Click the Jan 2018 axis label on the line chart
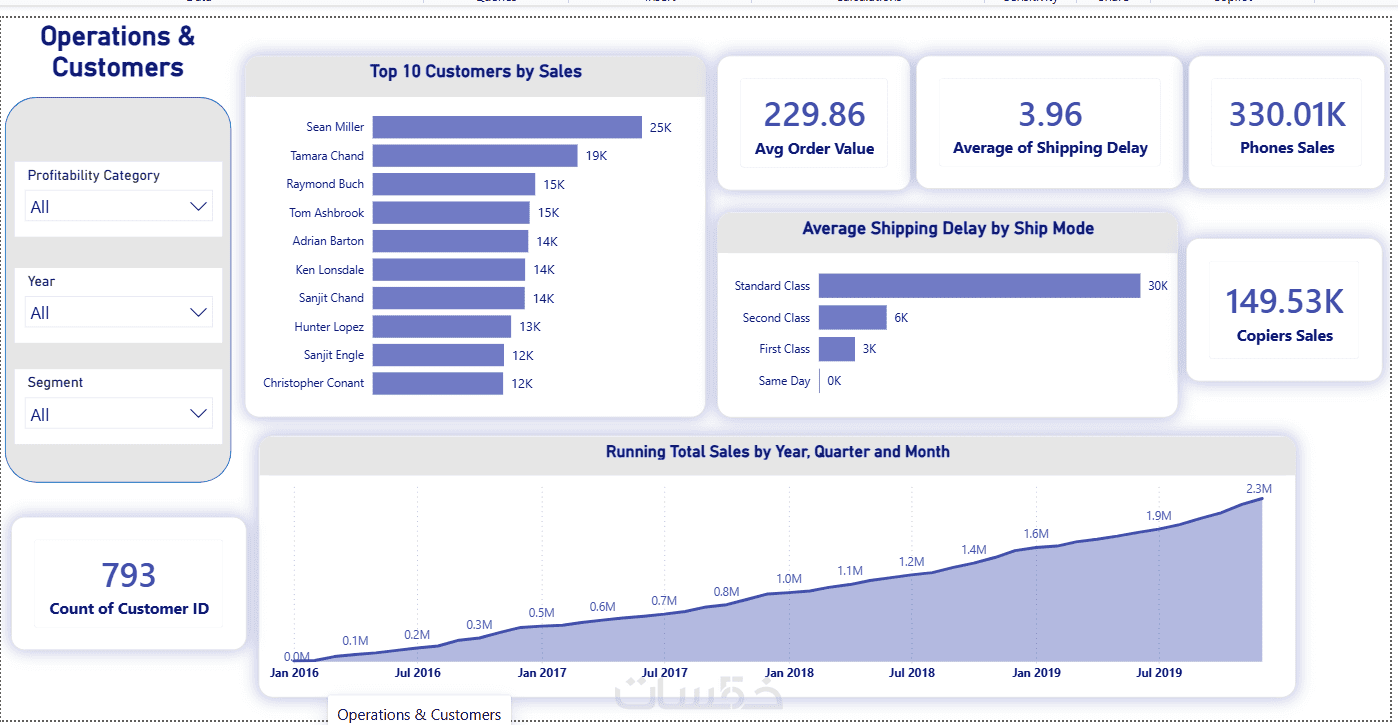Viewport: 1398px width, 725px height. tap(788, 673)
